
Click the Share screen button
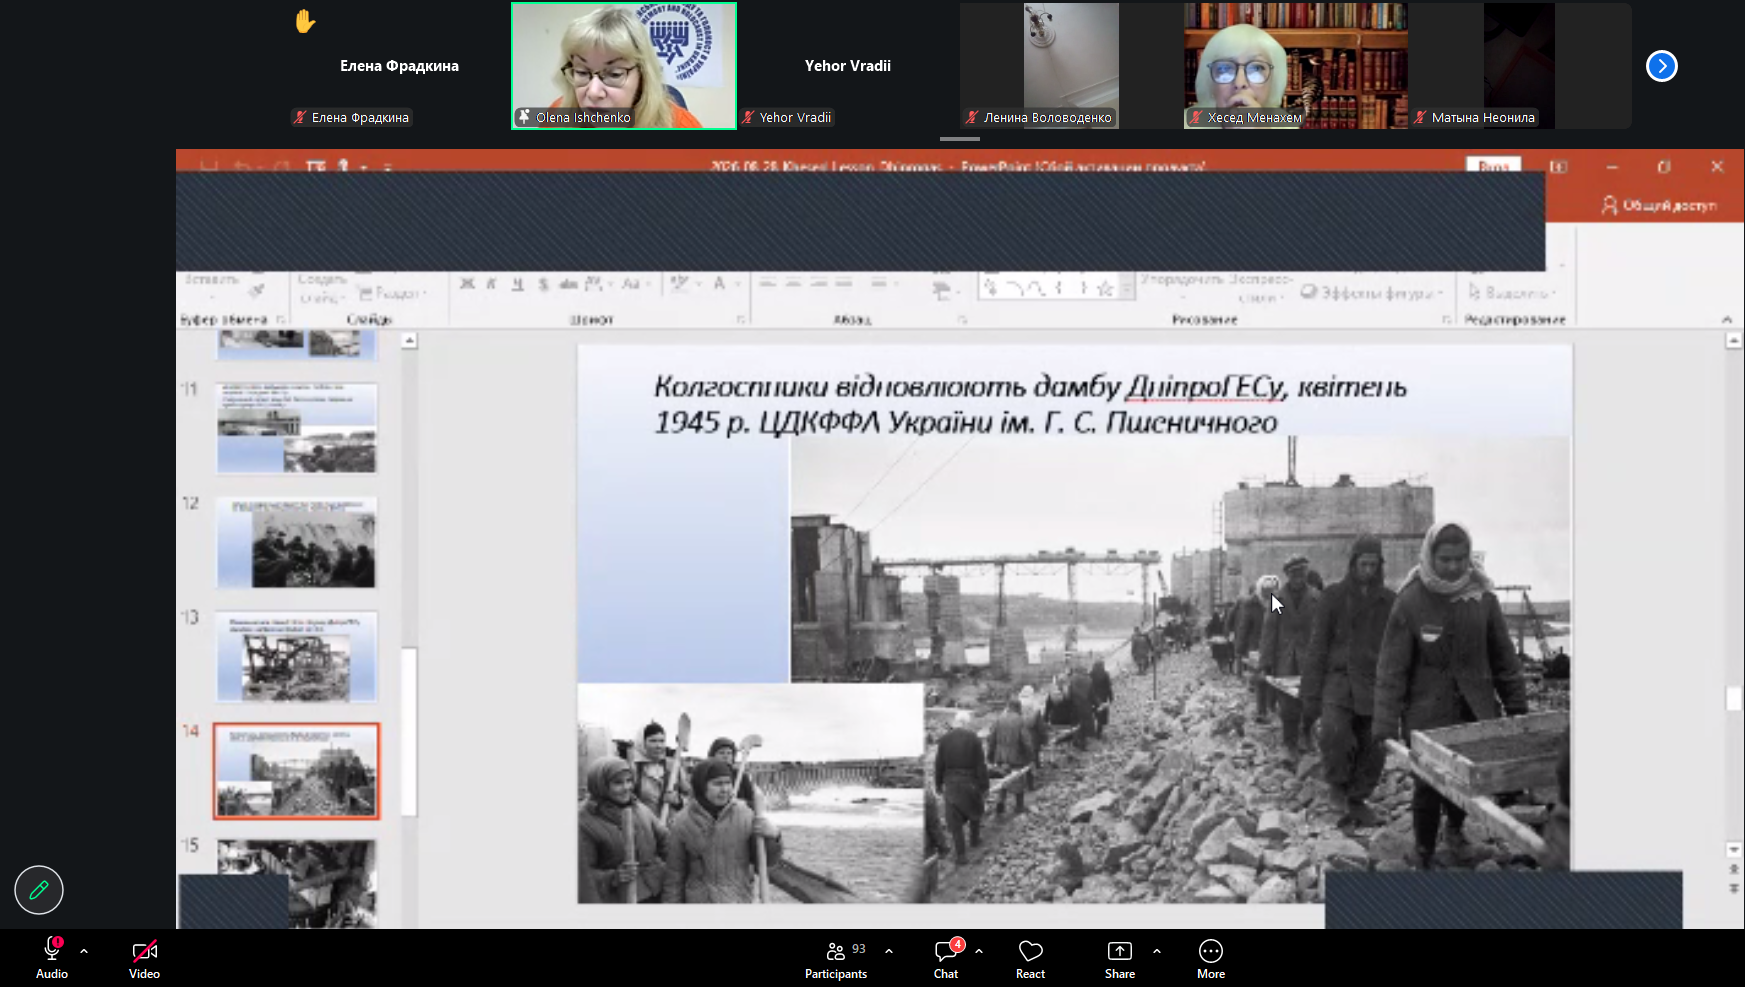(x=1120, y=958)
